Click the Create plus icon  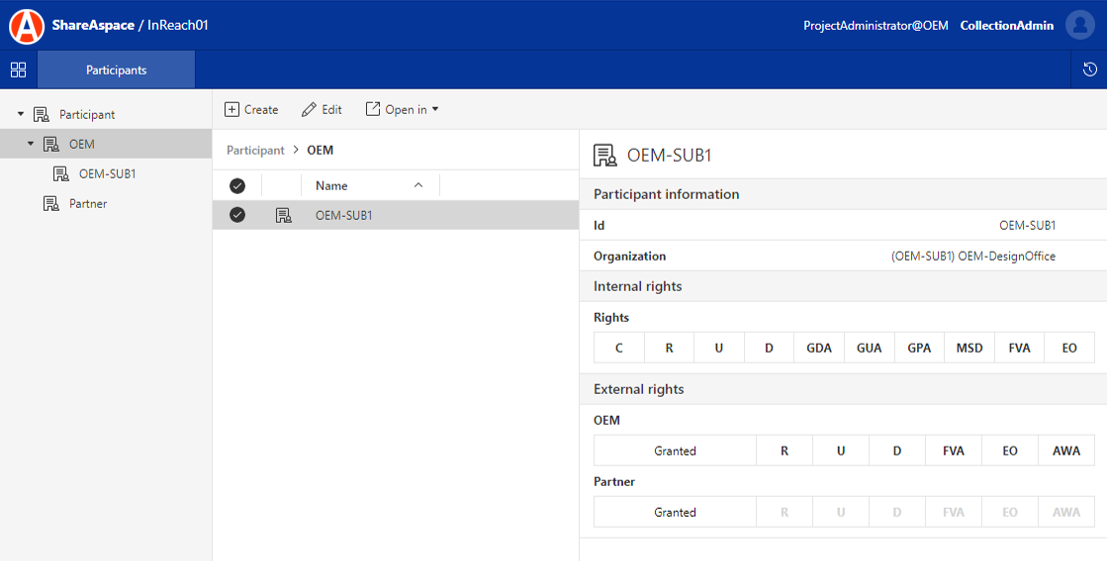[232, 109]
